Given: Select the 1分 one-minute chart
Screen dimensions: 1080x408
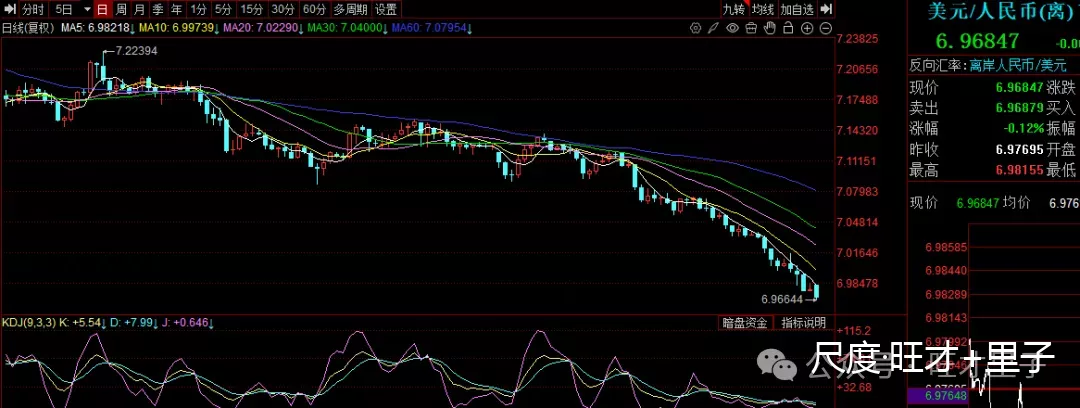Looking at the screenshot, I should 199,9.
